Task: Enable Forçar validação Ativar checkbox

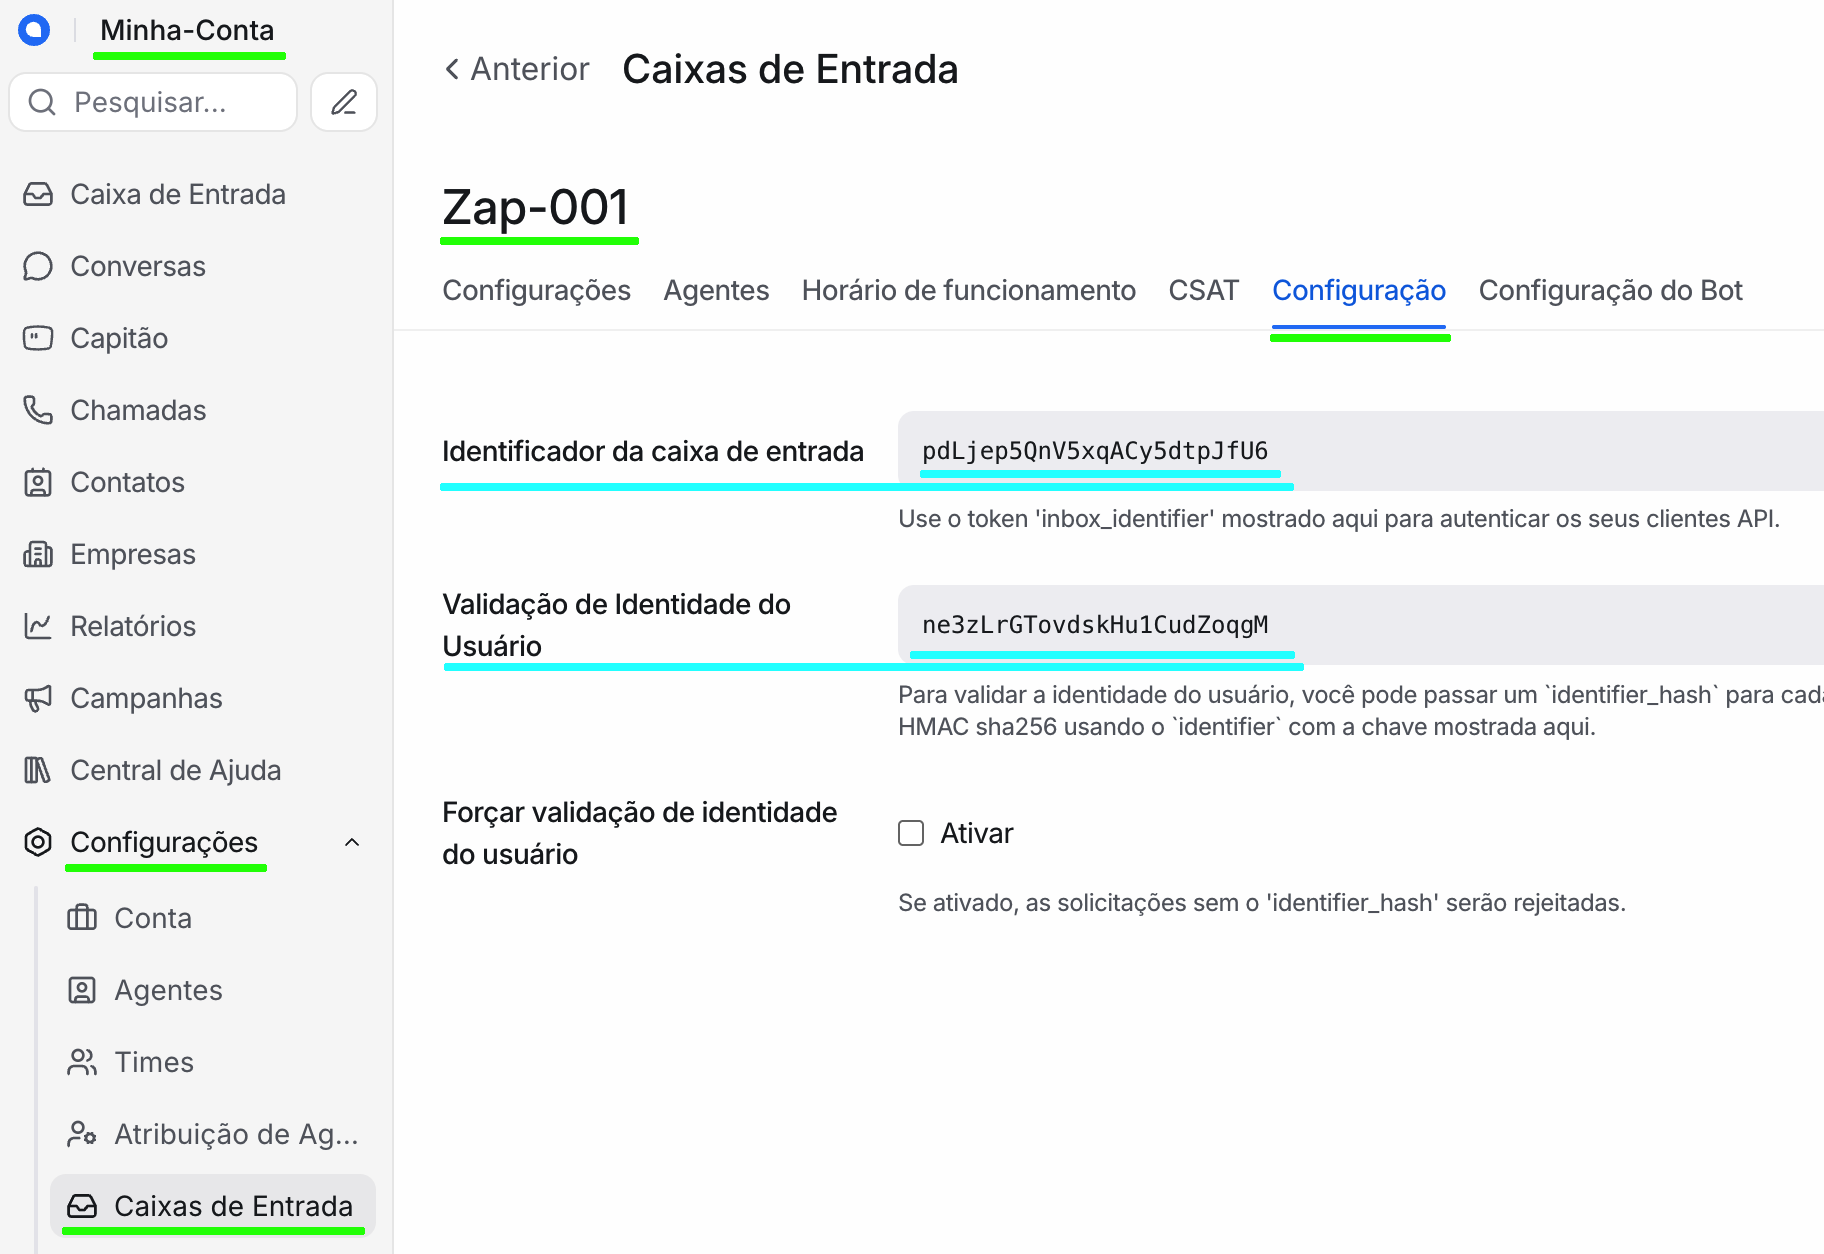Action: pyautogui.click(x=911, y=833)
